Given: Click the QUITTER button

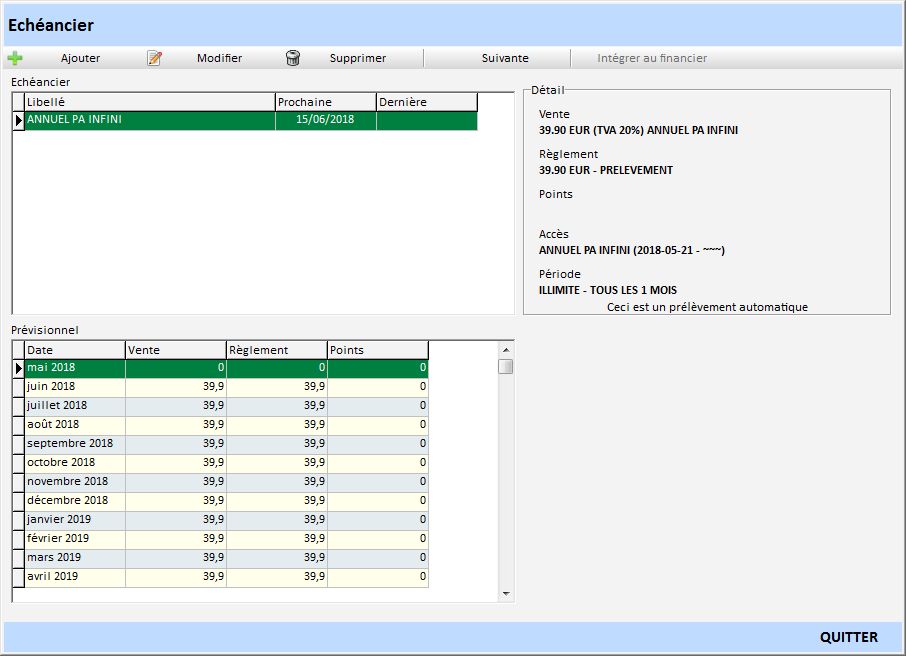Looking at the screenshot, I should 849,637.
